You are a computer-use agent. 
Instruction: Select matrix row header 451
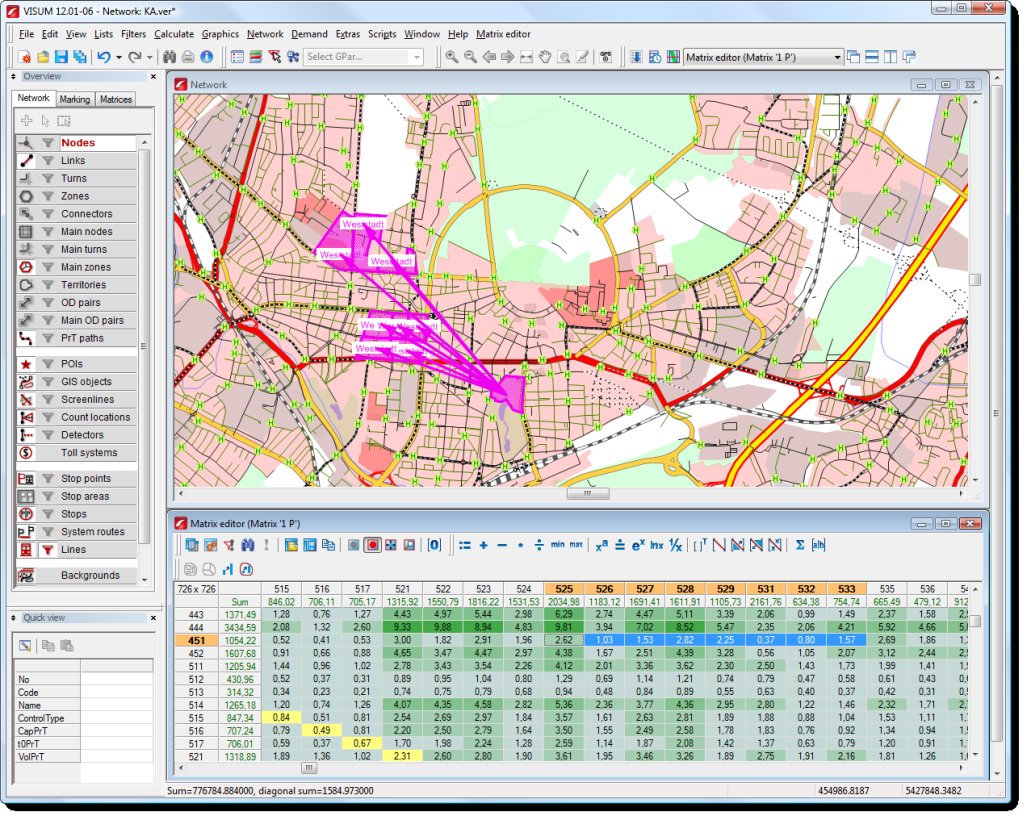click(196, 640)
